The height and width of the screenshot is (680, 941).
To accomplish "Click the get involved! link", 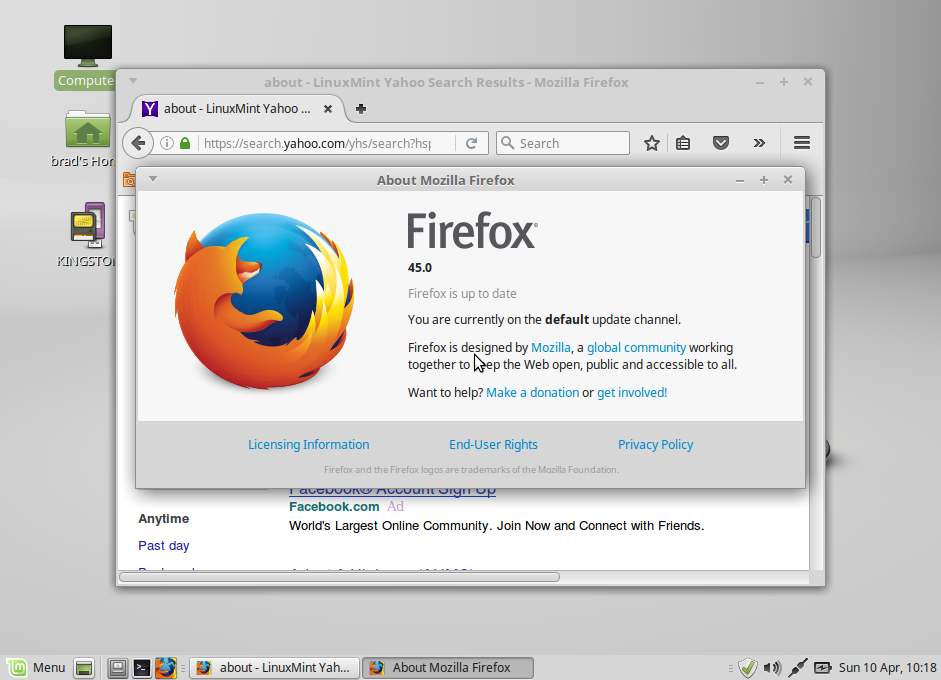I will [632, 393].
